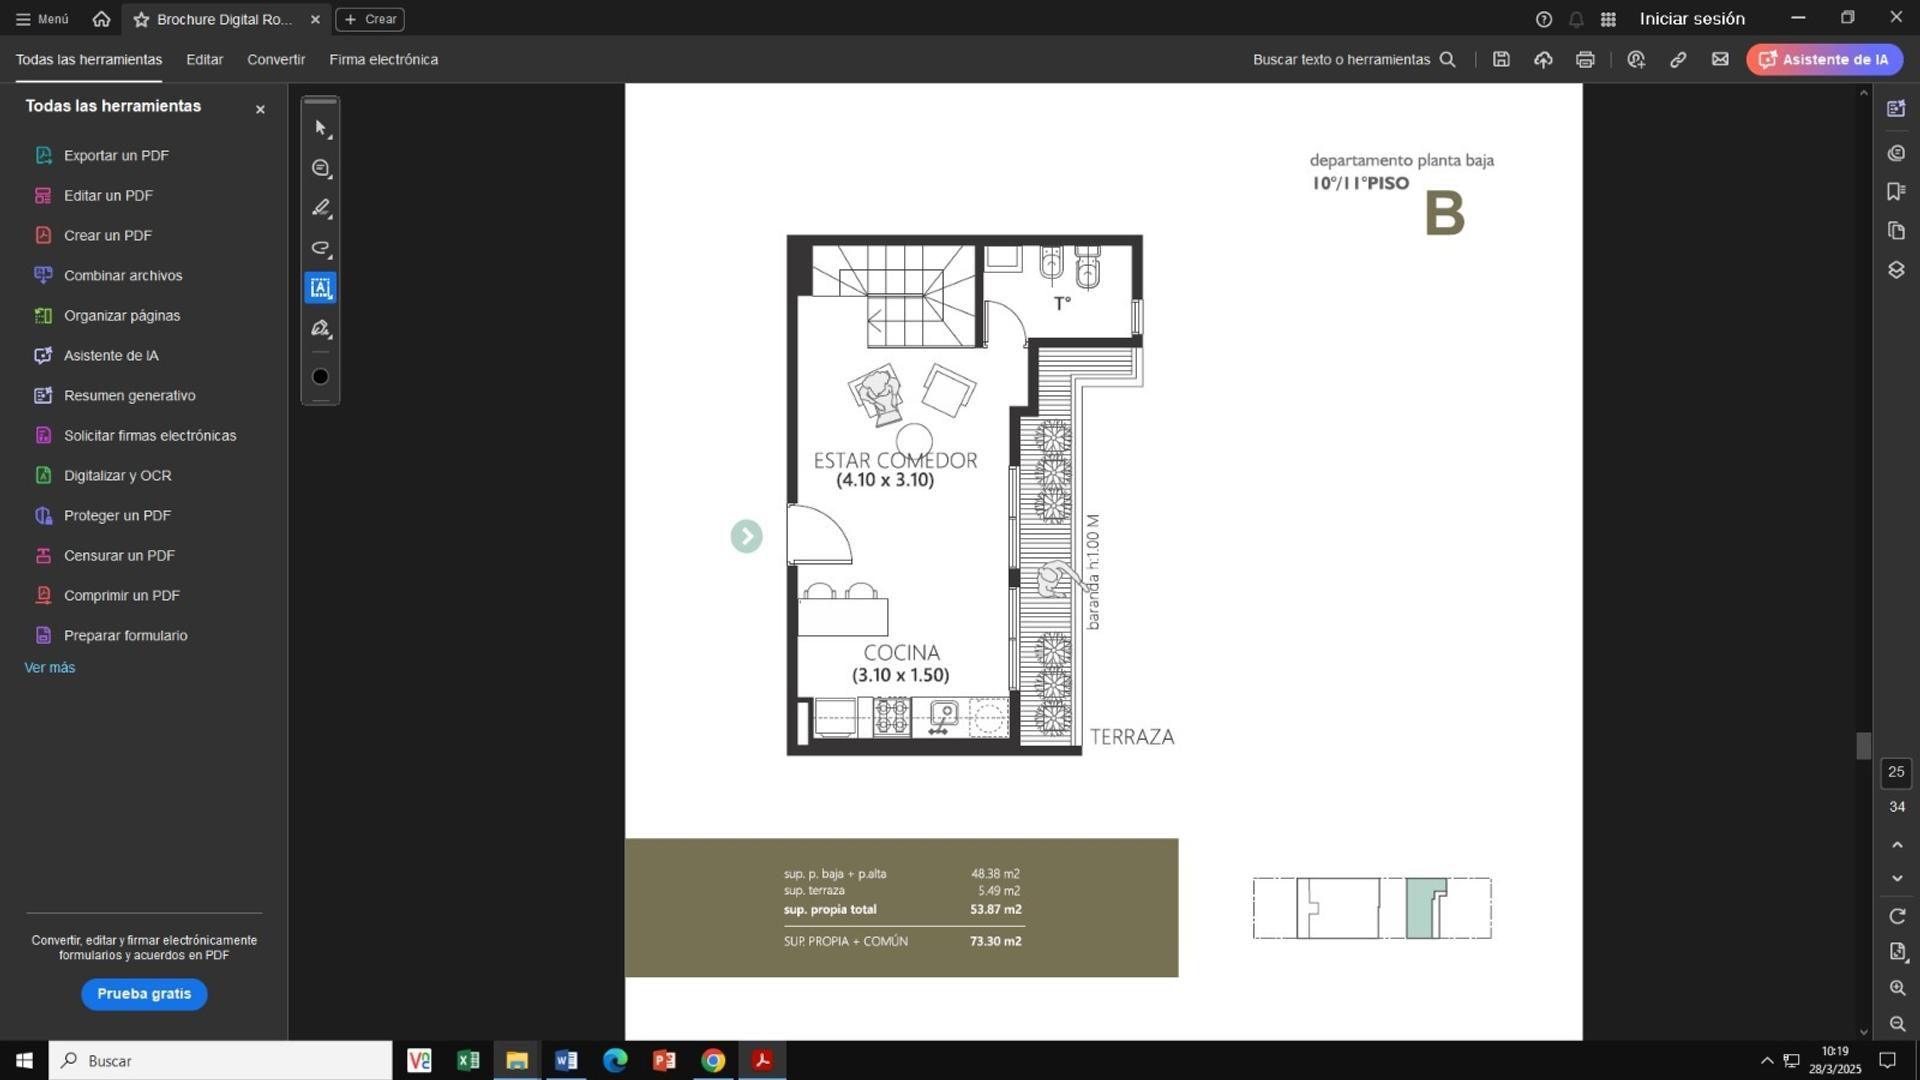Open the Firma electrónica tab
1920x1080 pixels.
384,60
